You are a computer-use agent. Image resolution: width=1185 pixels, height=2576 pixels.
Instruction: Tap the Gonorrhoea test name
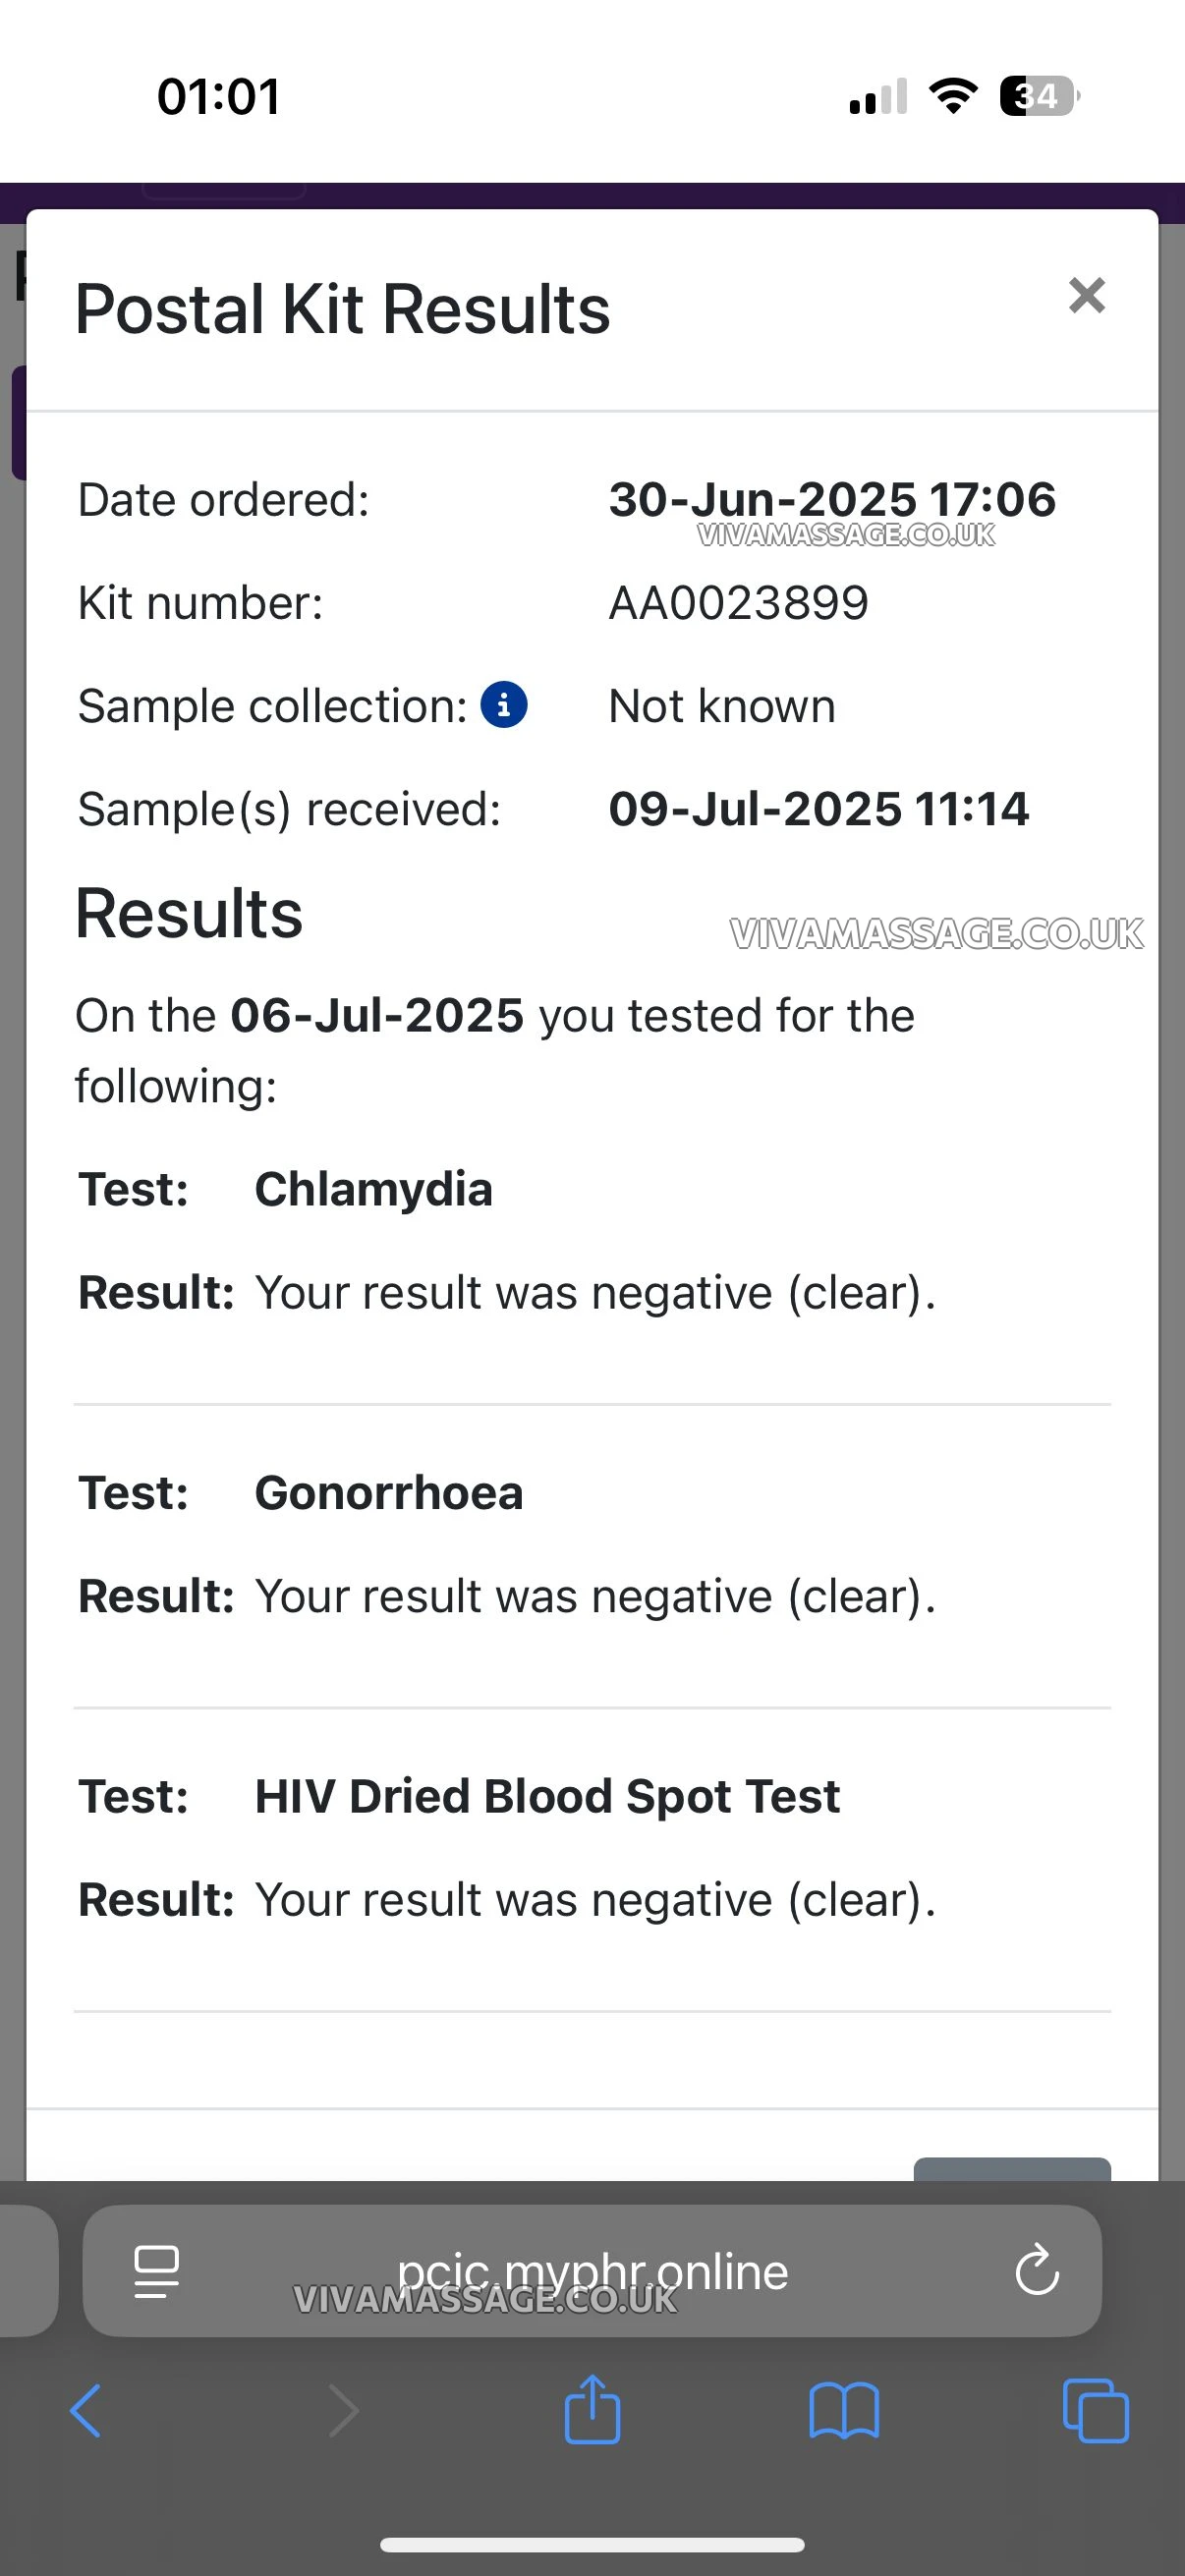pos(389,1493)
